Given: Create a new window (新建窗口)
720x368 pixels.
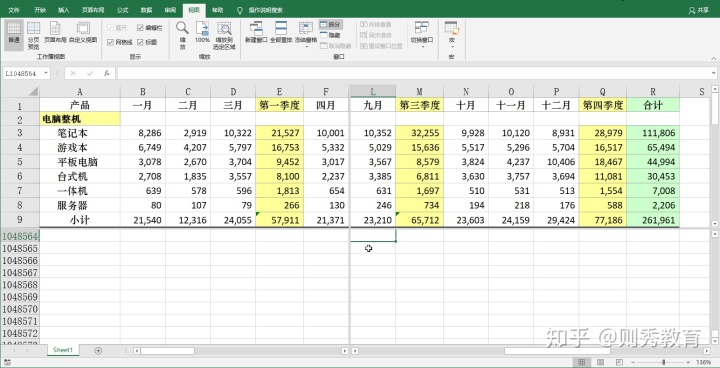Looking at the screenshot, I should [256, 32].
